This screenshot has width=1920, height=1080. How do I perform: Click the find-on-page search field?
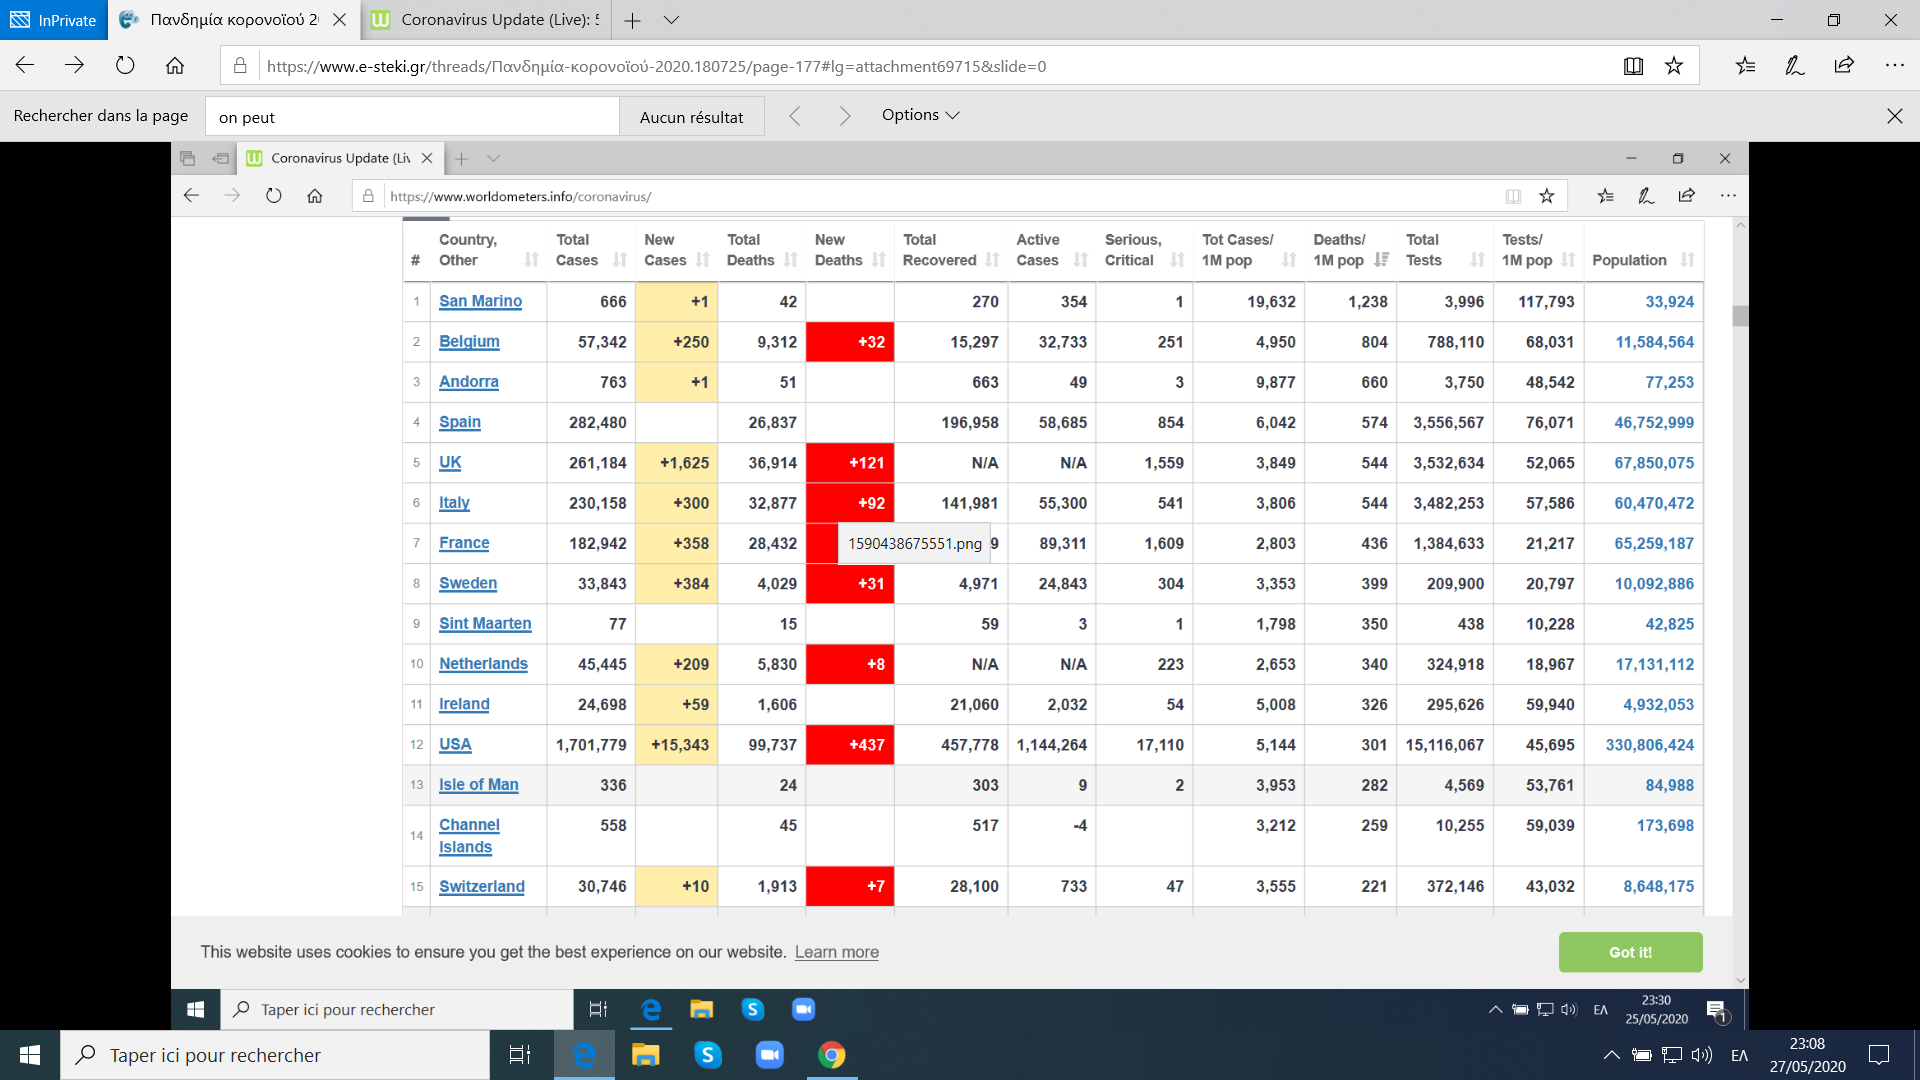click(x=412, y=117)
